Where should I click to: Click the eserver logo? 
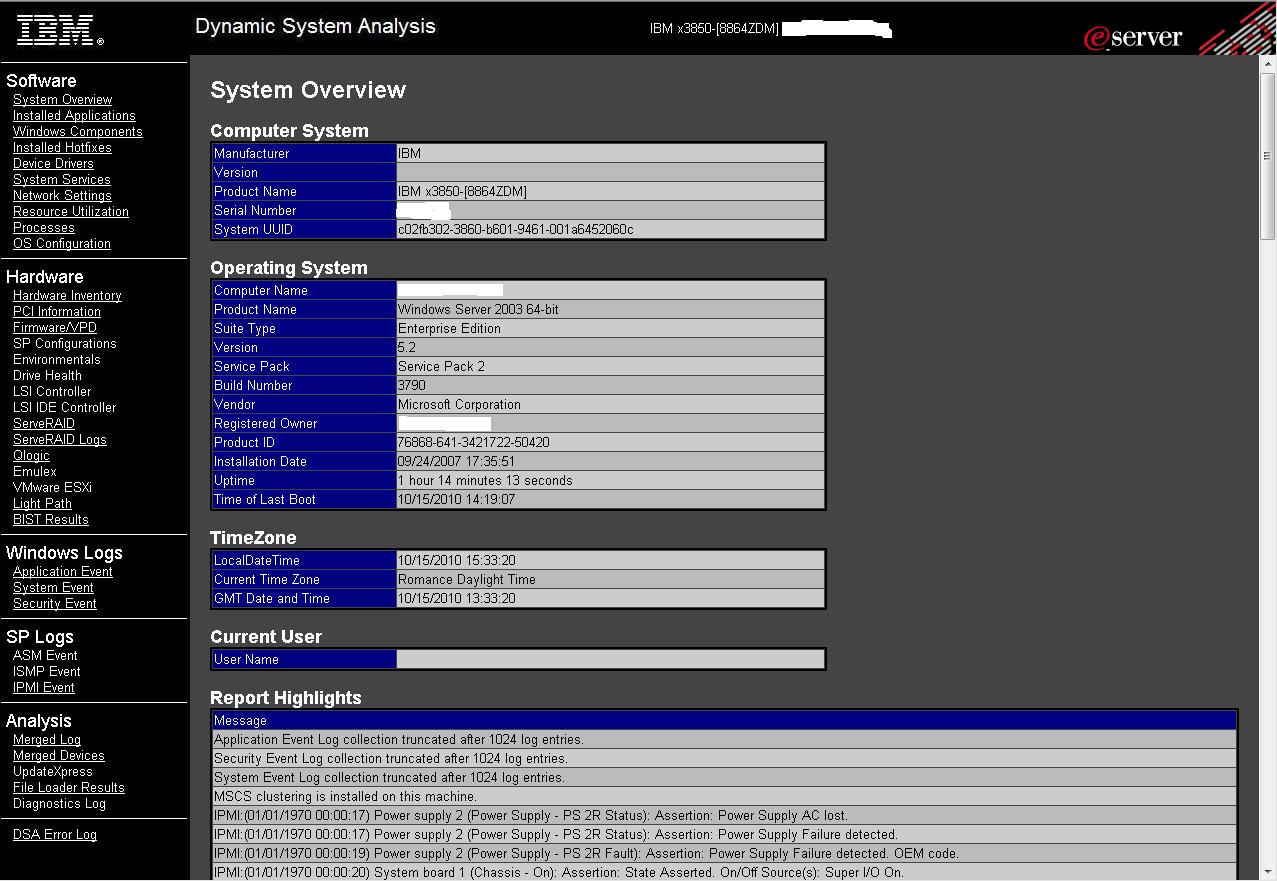click(x=1133, y=36)
